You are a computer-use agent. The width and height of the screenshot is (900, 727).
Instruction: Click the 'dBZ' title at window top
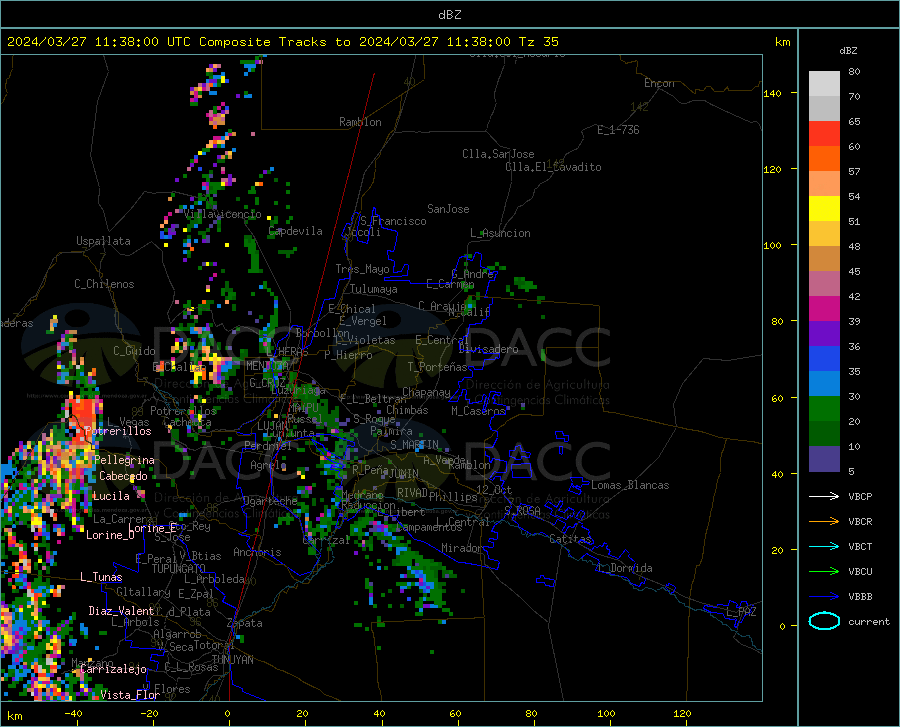click(449, 15)
